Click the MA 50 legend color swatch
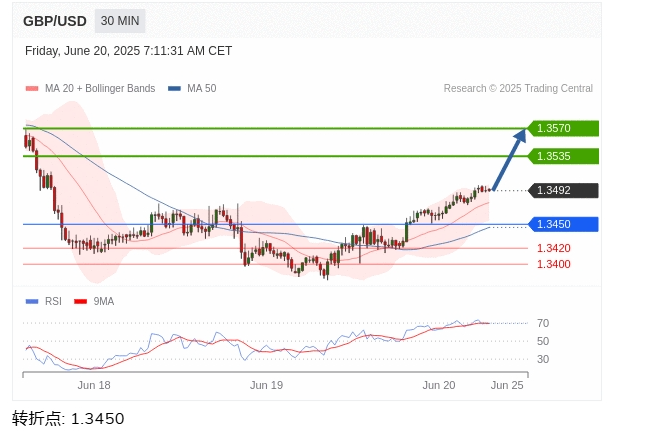Screen dimensions: 662x435 [x=174, y=89]
